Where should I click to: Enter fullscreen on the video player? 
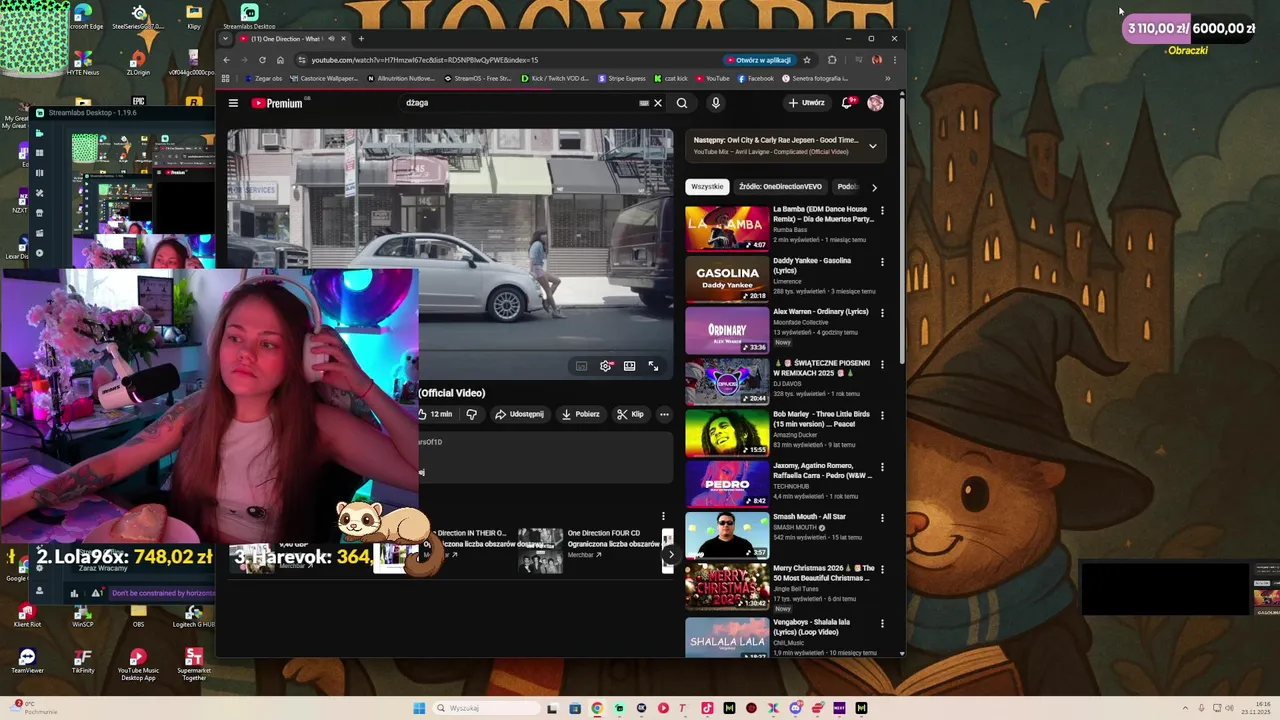pos(653,366)
